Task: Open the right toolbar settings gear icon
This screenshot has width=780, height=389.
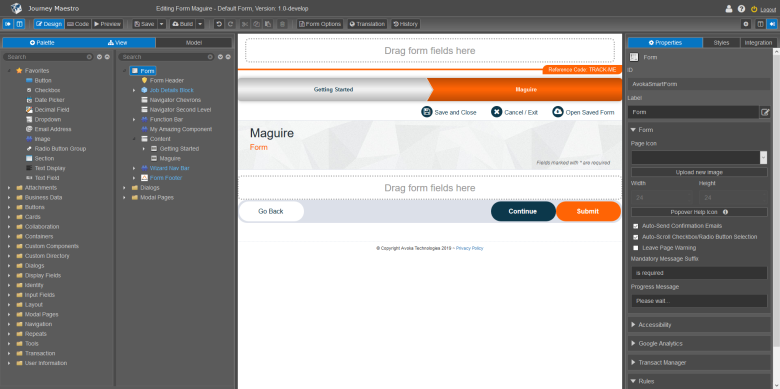Action: 746,24
